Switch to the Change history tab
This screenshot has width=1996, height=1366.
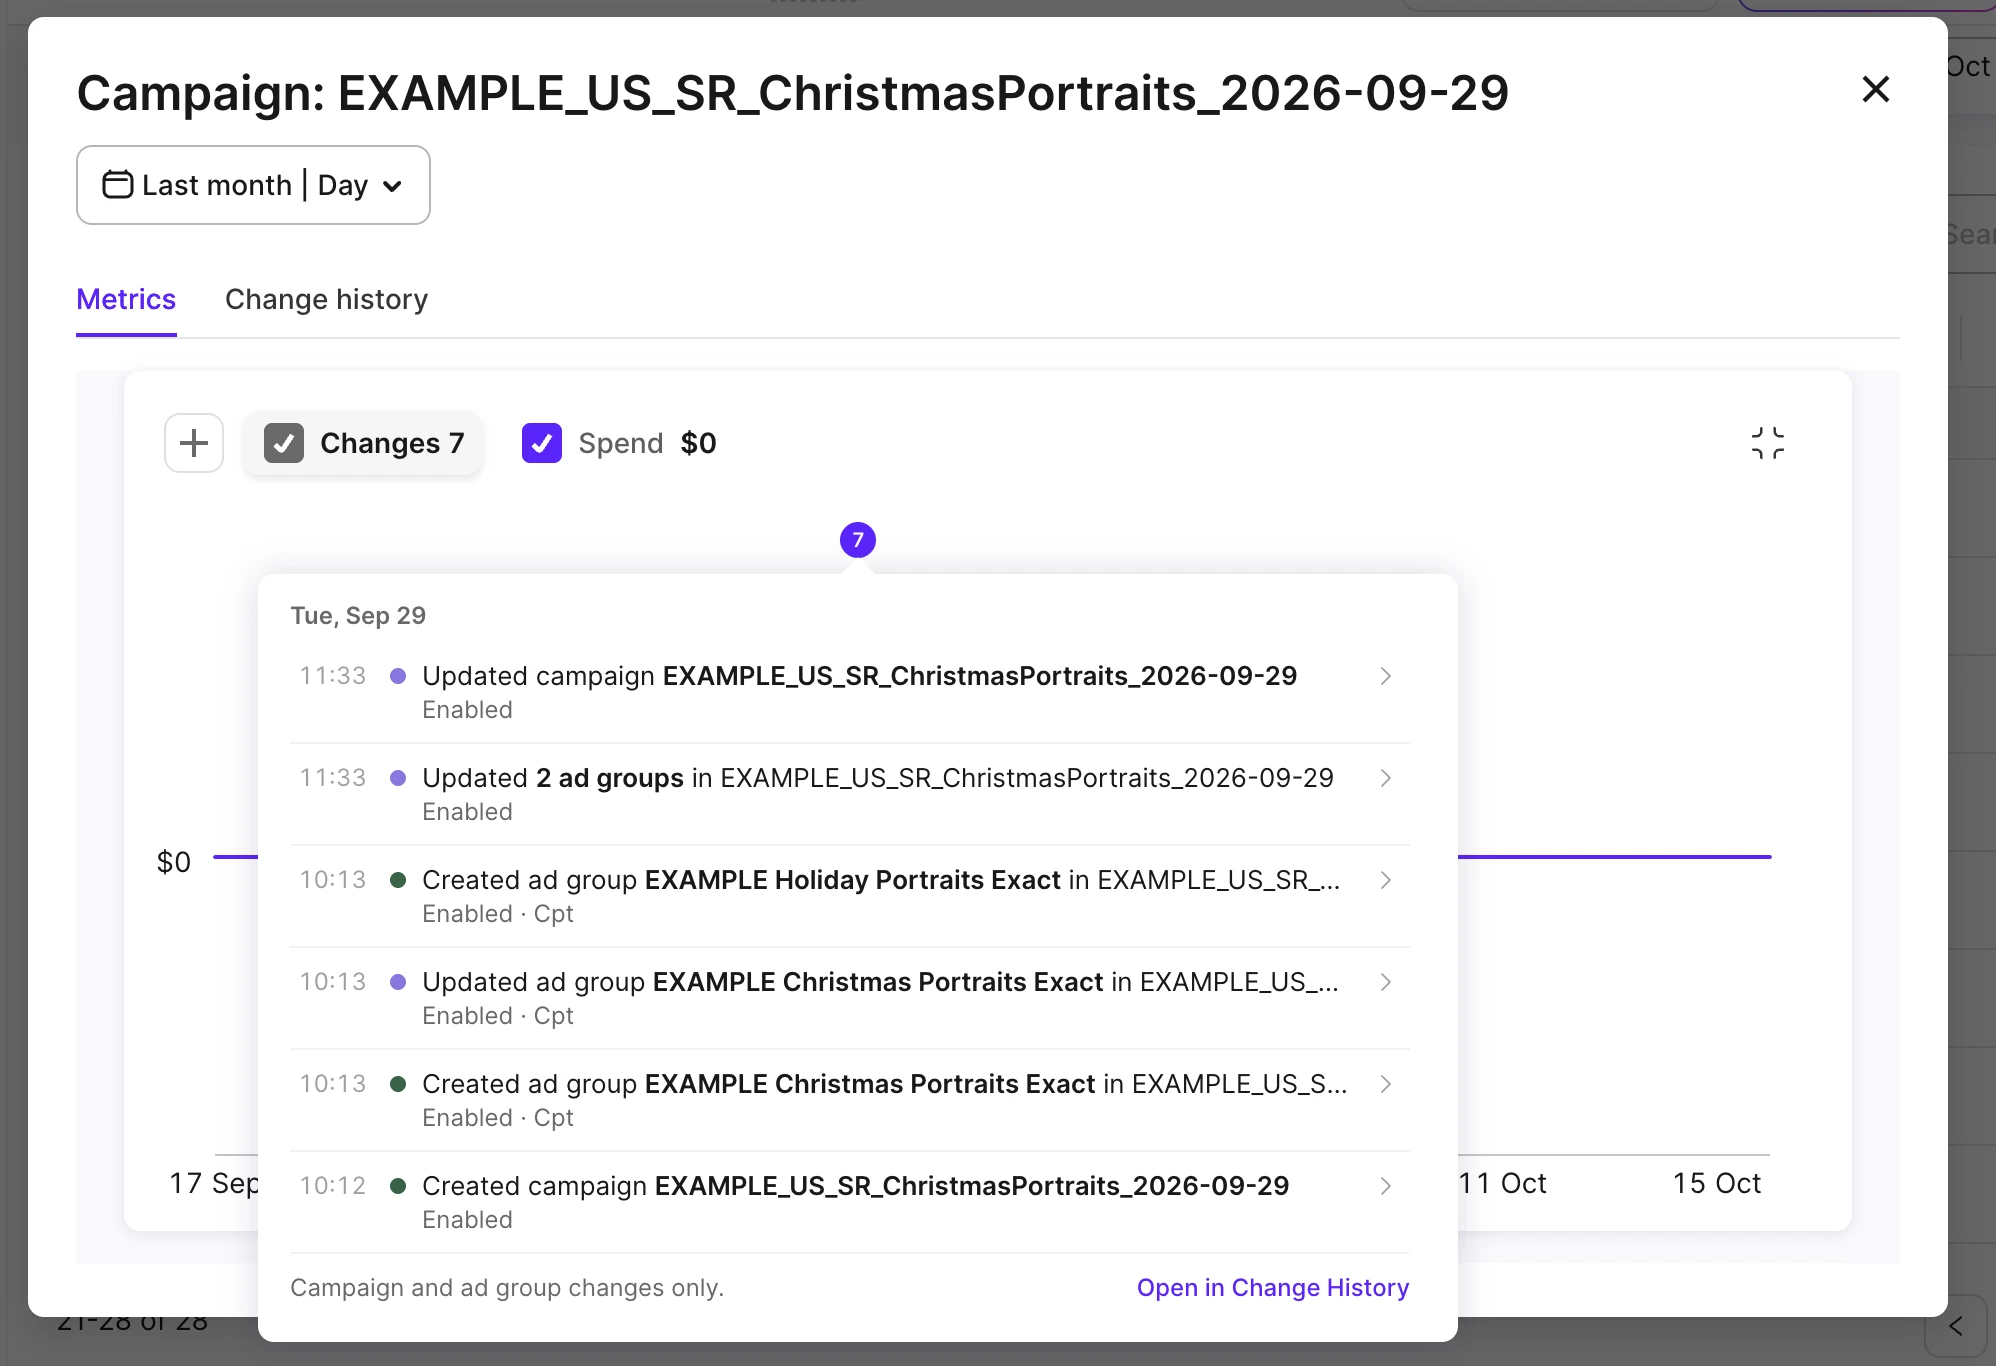click(326, 299)
